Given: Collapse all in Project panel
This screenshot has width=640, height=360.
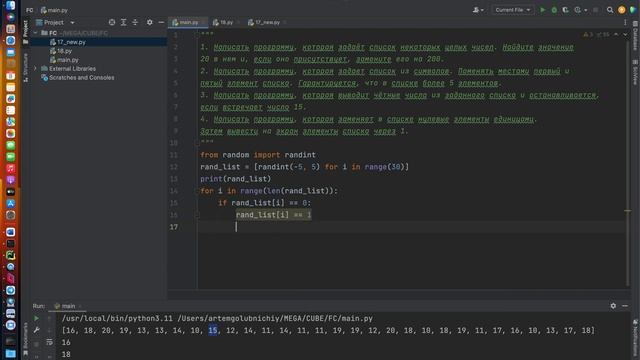Looking at the screenshot, I should click(x=135, y=22).
